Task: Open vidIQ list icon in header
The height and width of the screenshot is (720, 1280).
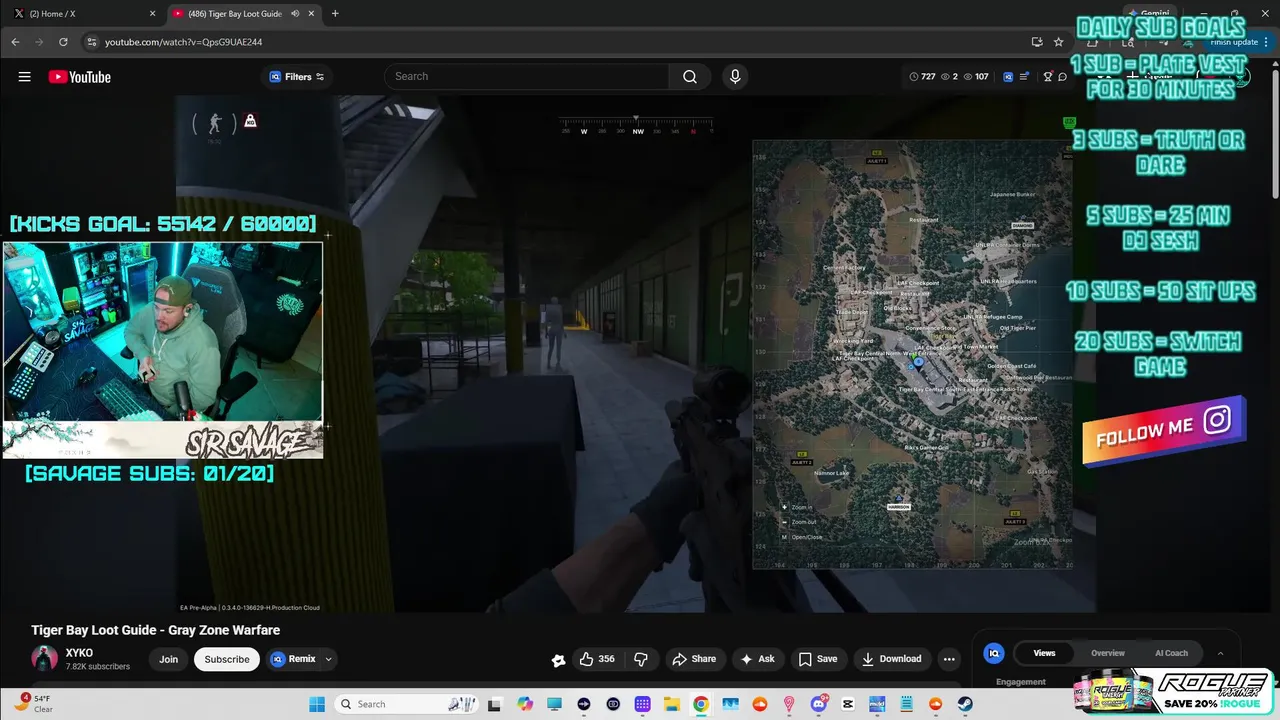Action: click(x=1024, y=77)
